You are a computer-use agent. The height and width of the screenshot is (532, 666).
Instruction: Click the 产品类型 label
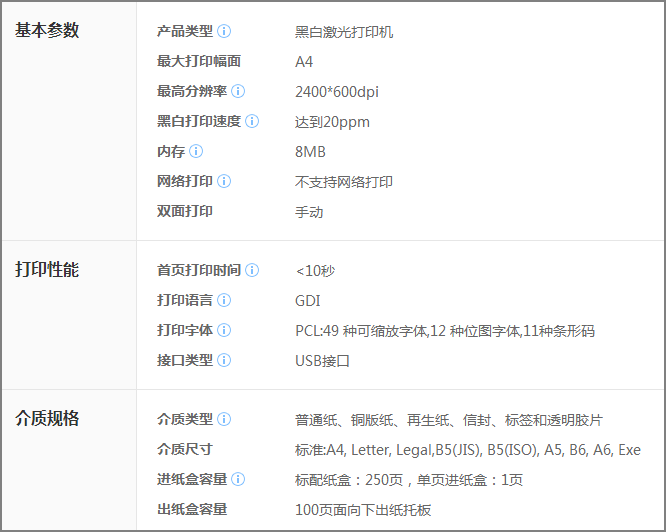coord(185,31)
